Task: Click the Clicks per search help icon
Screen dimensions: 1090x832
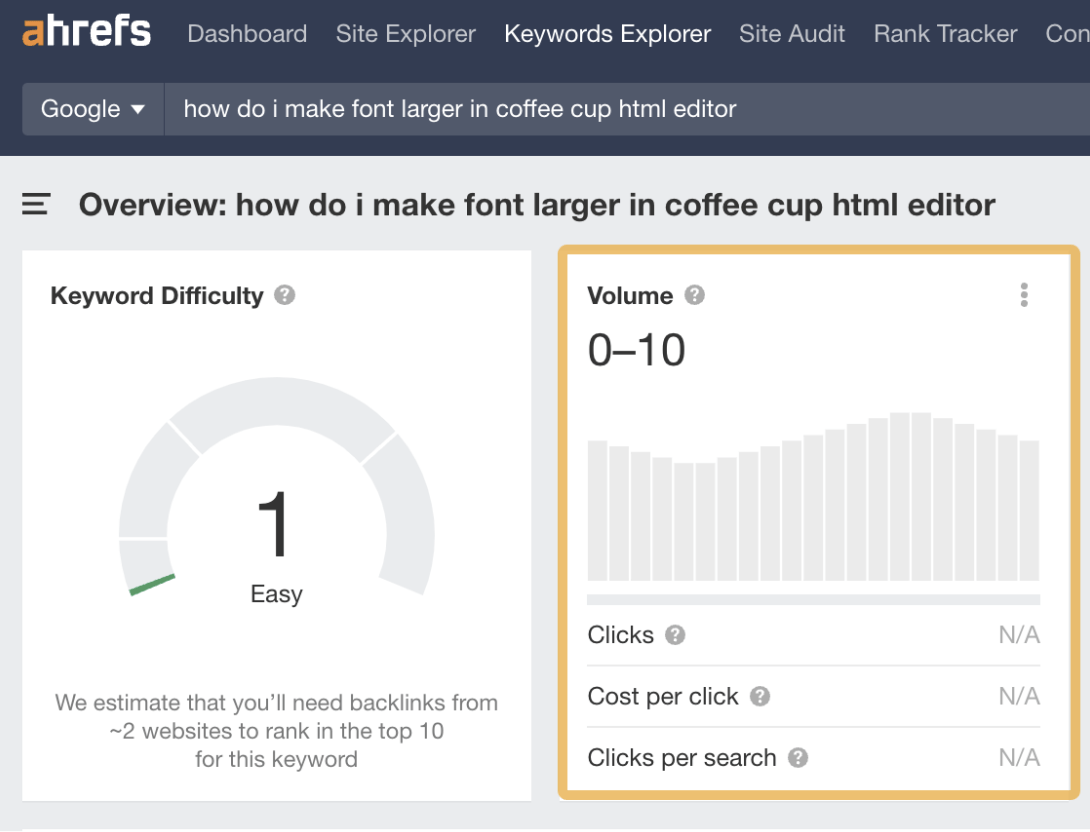Action: coord(795,758)
